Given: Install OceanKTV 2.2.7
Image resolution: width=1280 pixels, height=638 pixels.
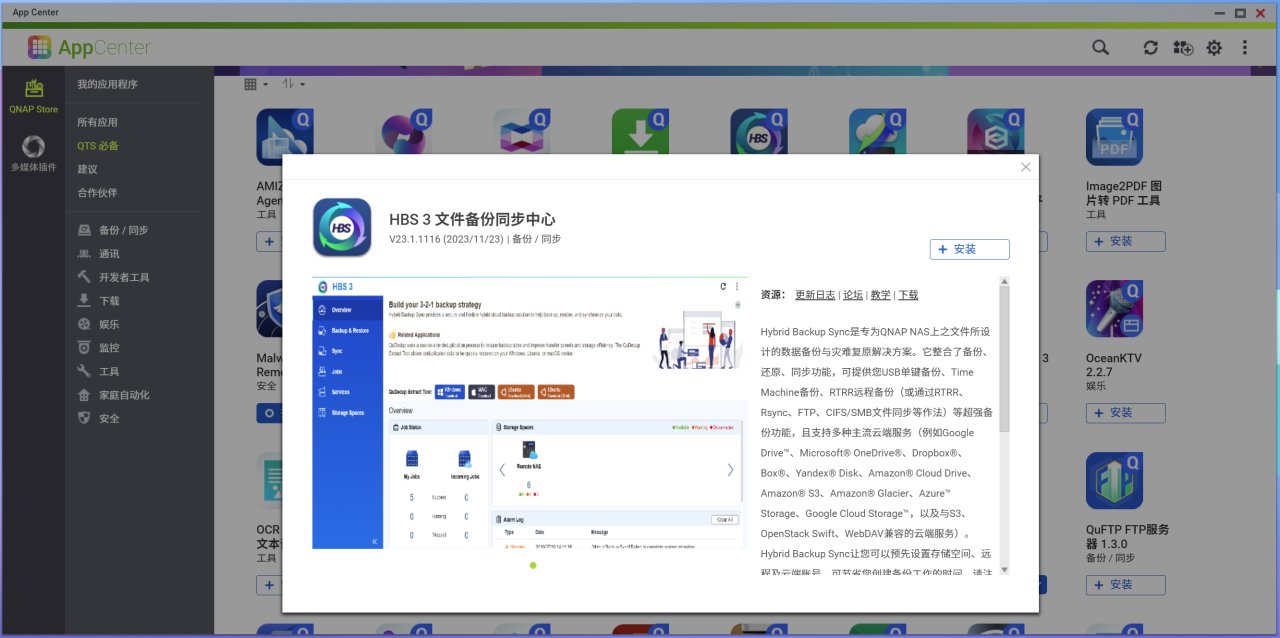Looking at the screenshot, I should 1125,412.
